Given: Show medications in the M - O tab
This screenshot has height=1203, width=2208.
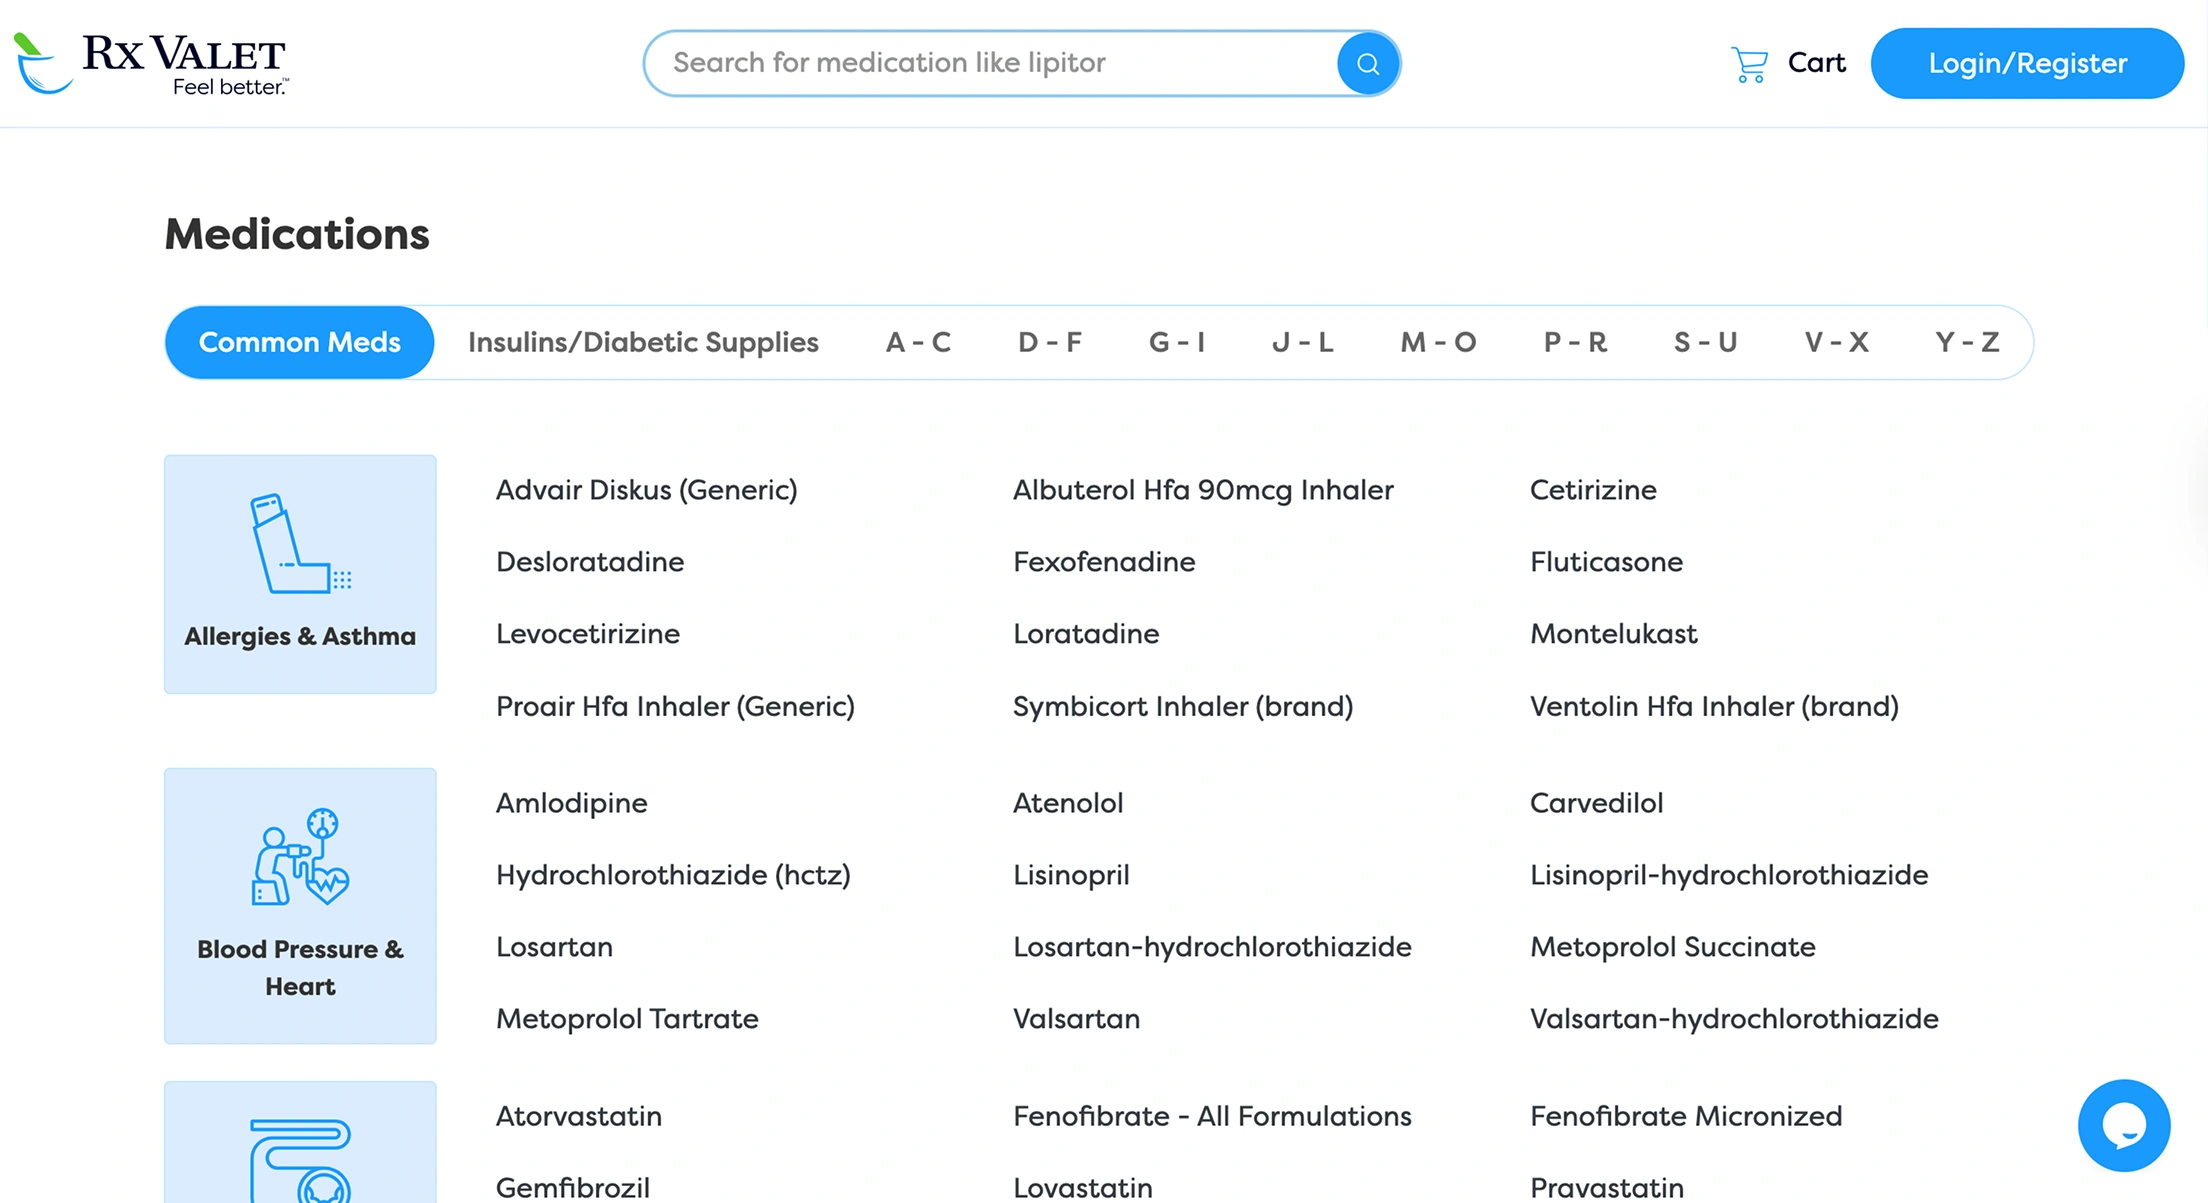Looking at the screenshot, I should pos(1438,342).
